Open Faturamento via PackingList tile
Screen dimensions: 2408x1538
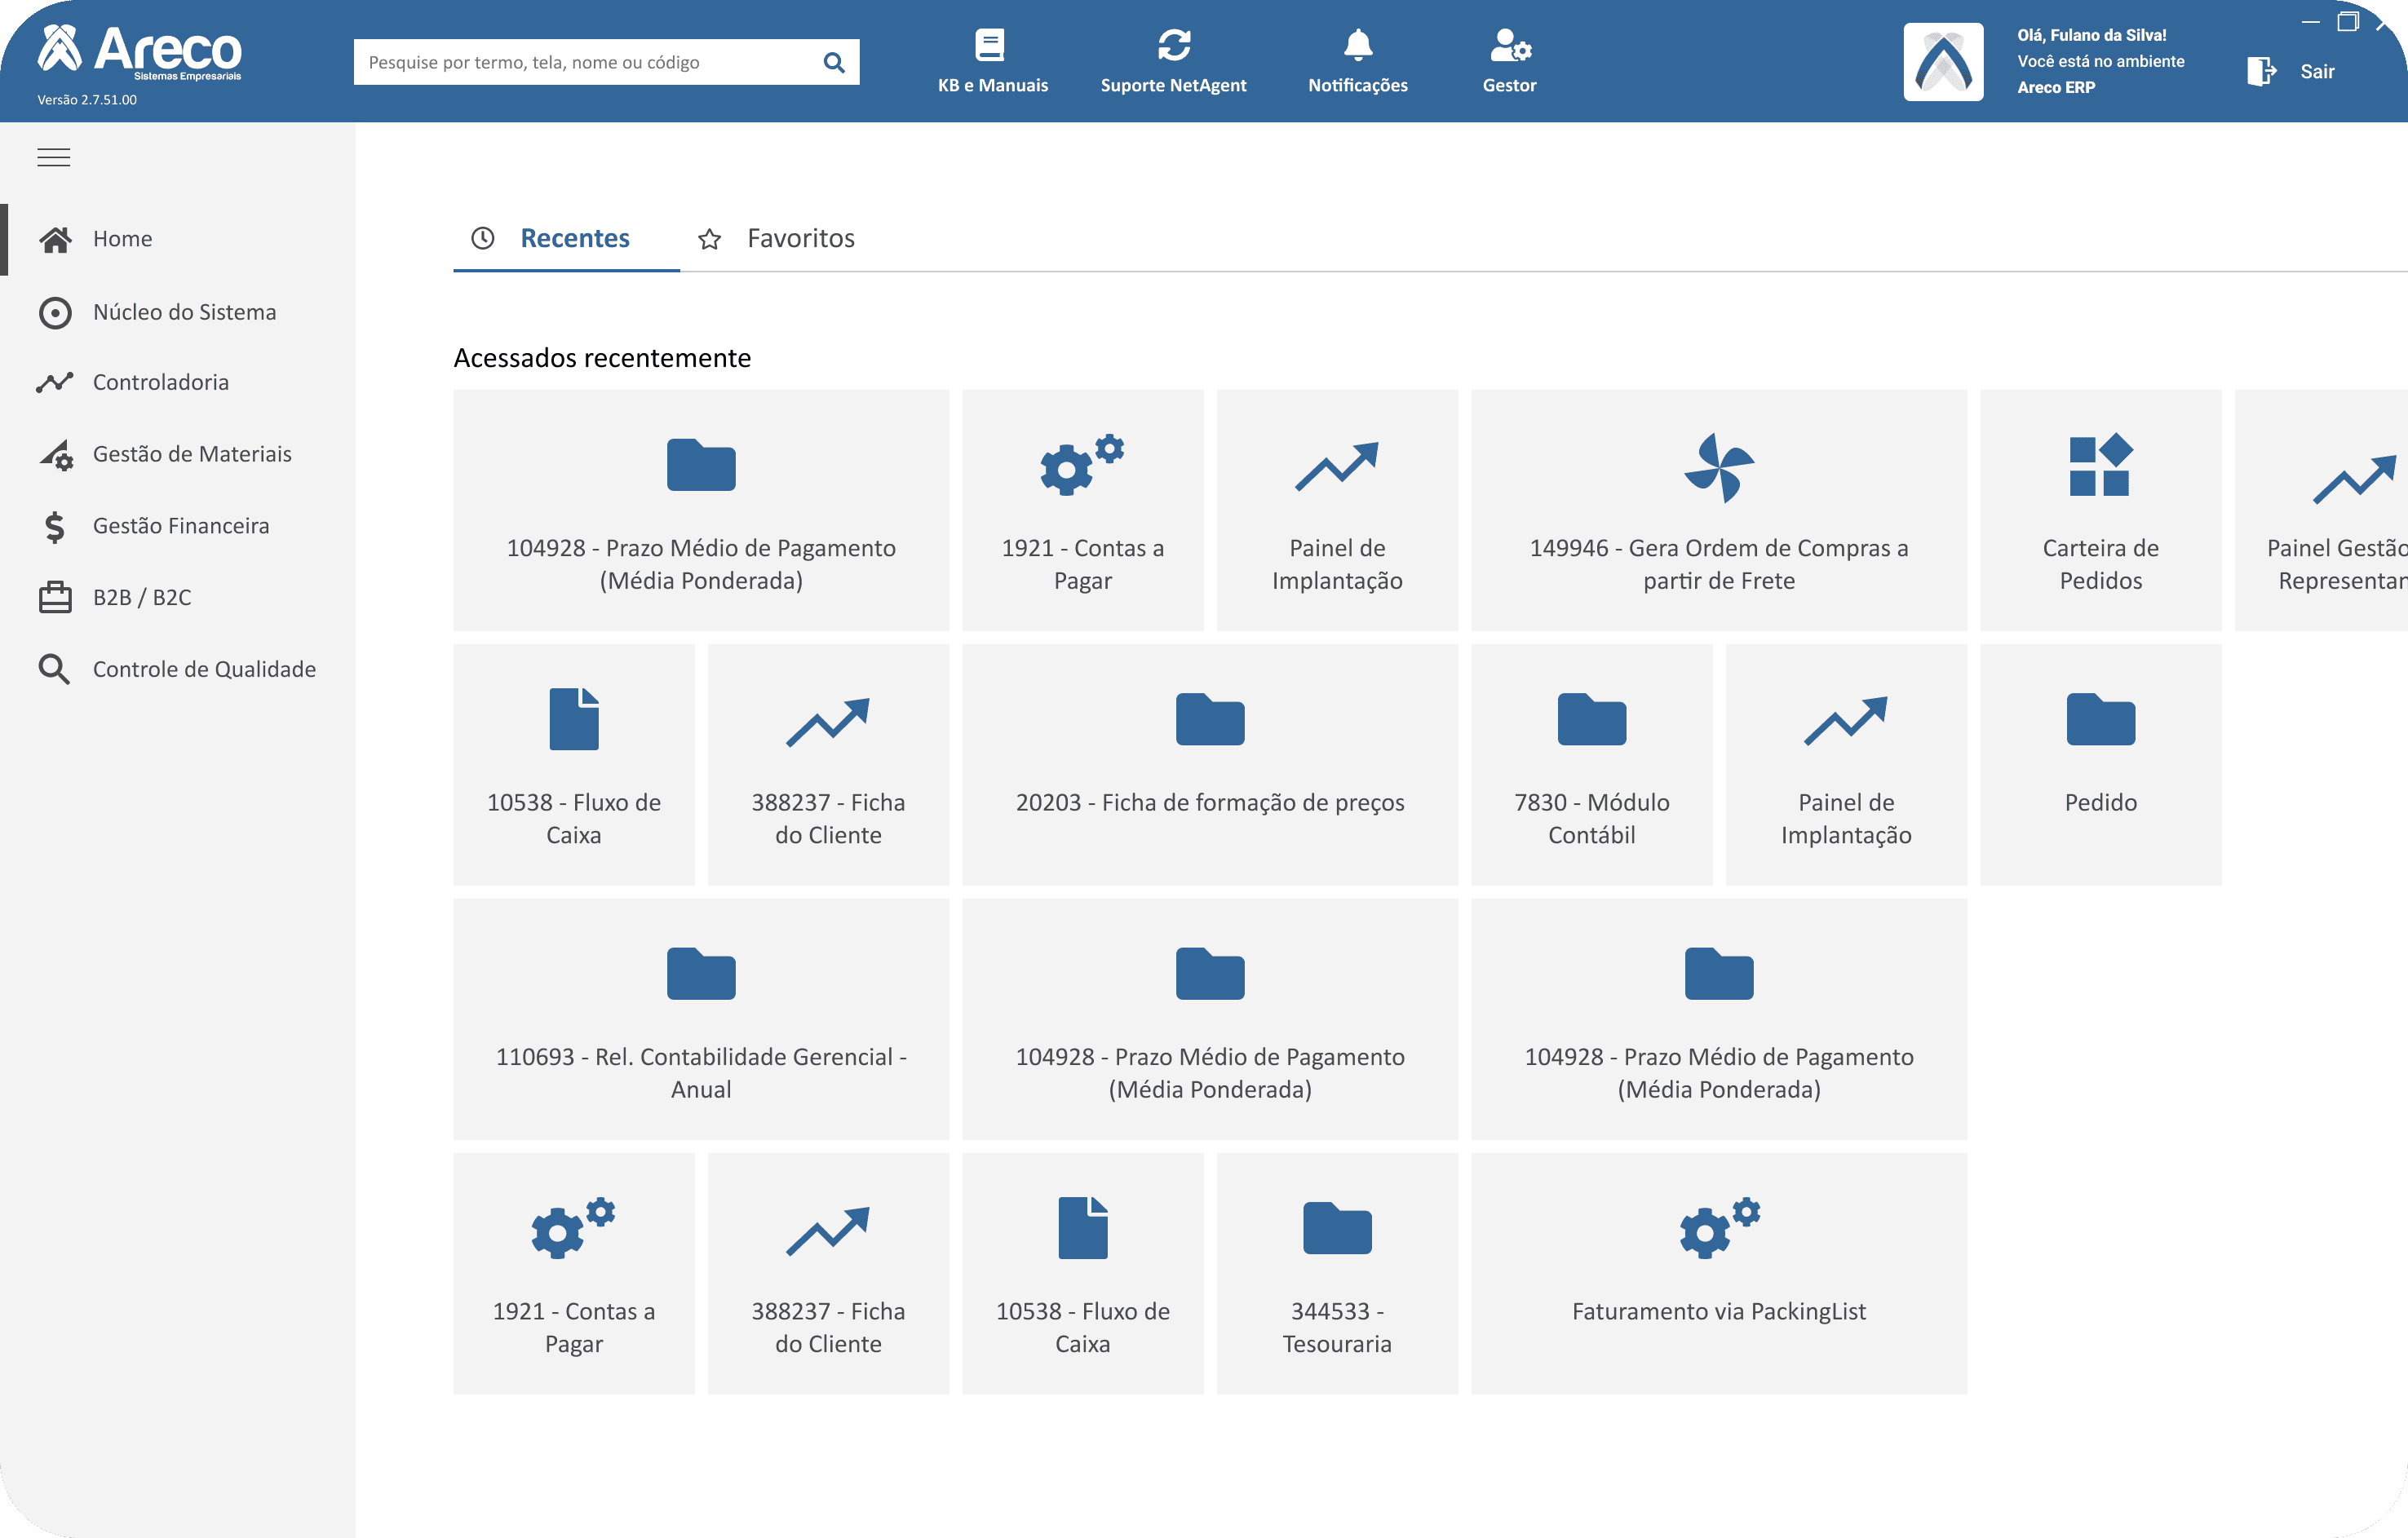(1718, 1273)
